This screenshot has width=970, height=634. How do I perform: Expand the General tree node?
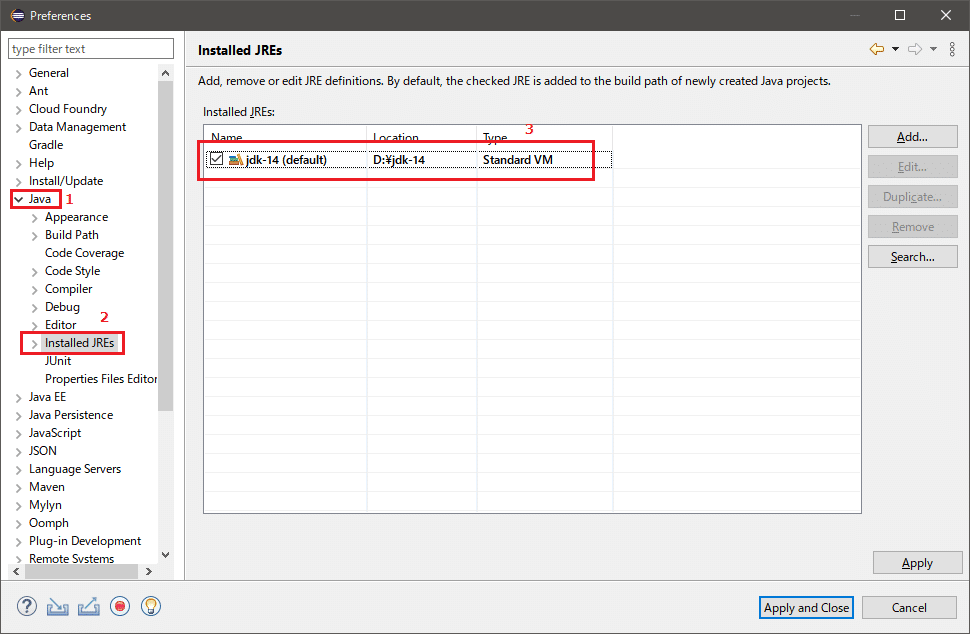tap(19, 74)
